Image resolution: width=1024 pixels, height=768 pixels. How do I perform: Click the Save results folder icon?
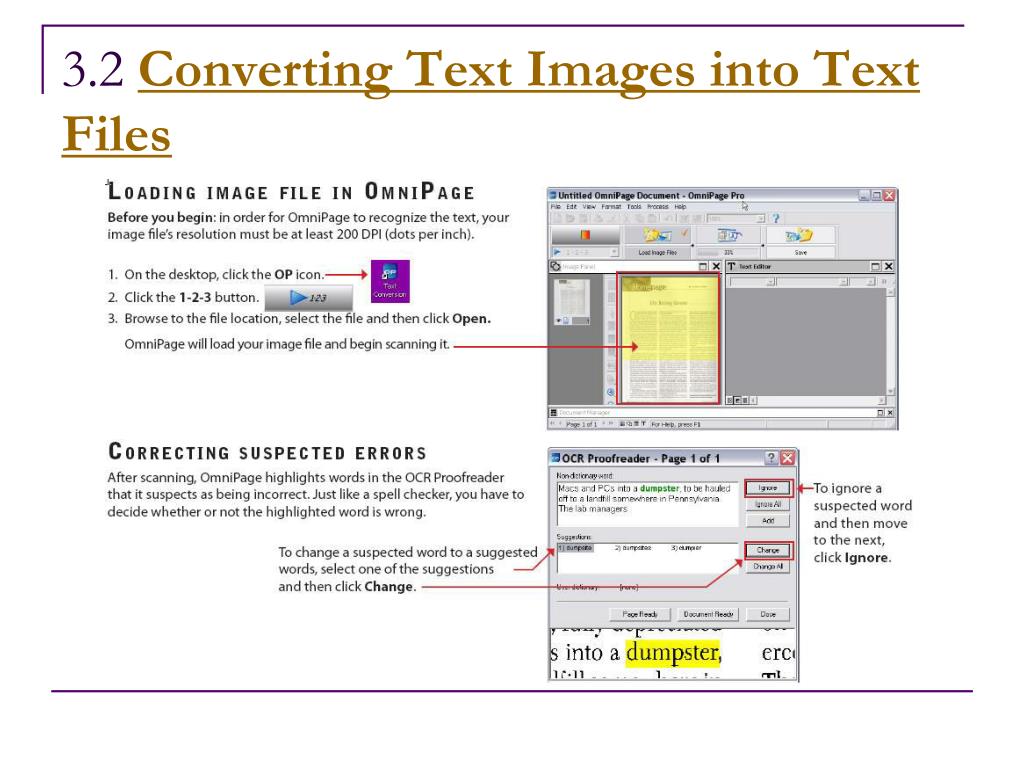(800, 234)
